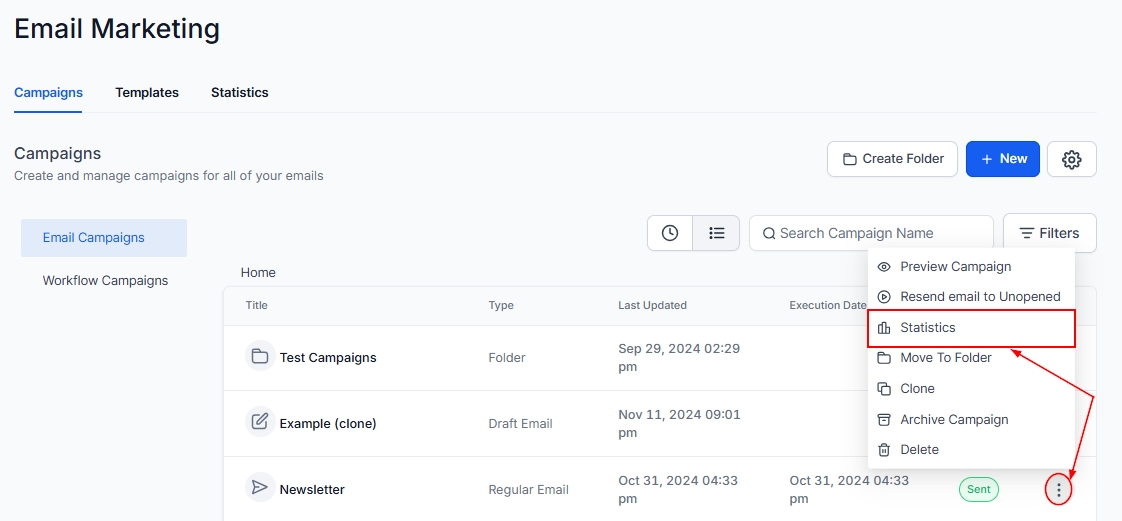Viewport: 1122px width, 521px height.
Task: Switch to list view icon
Action: coord(716,233)
